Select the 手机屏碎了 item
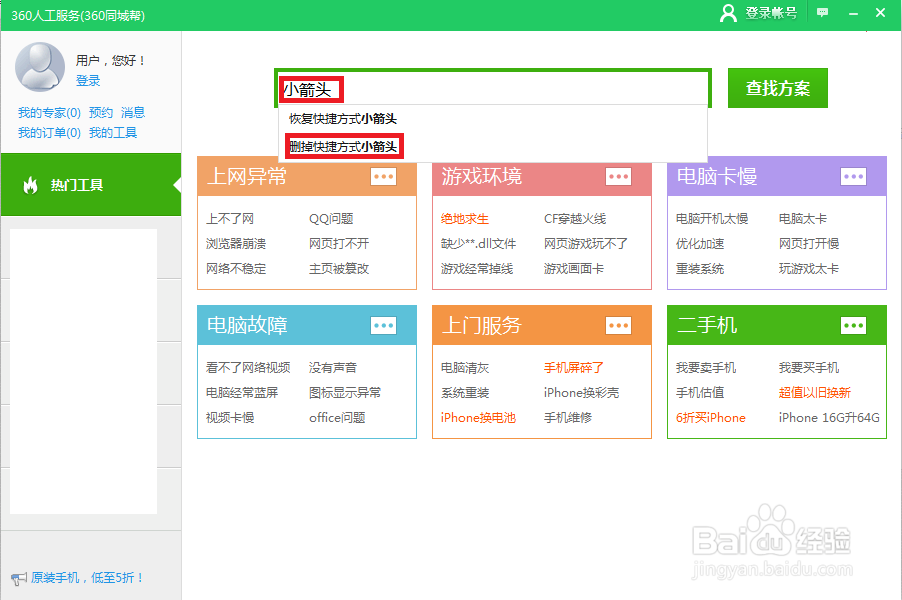This screenshot has width=902, height=600. click(x=574, y=368)
